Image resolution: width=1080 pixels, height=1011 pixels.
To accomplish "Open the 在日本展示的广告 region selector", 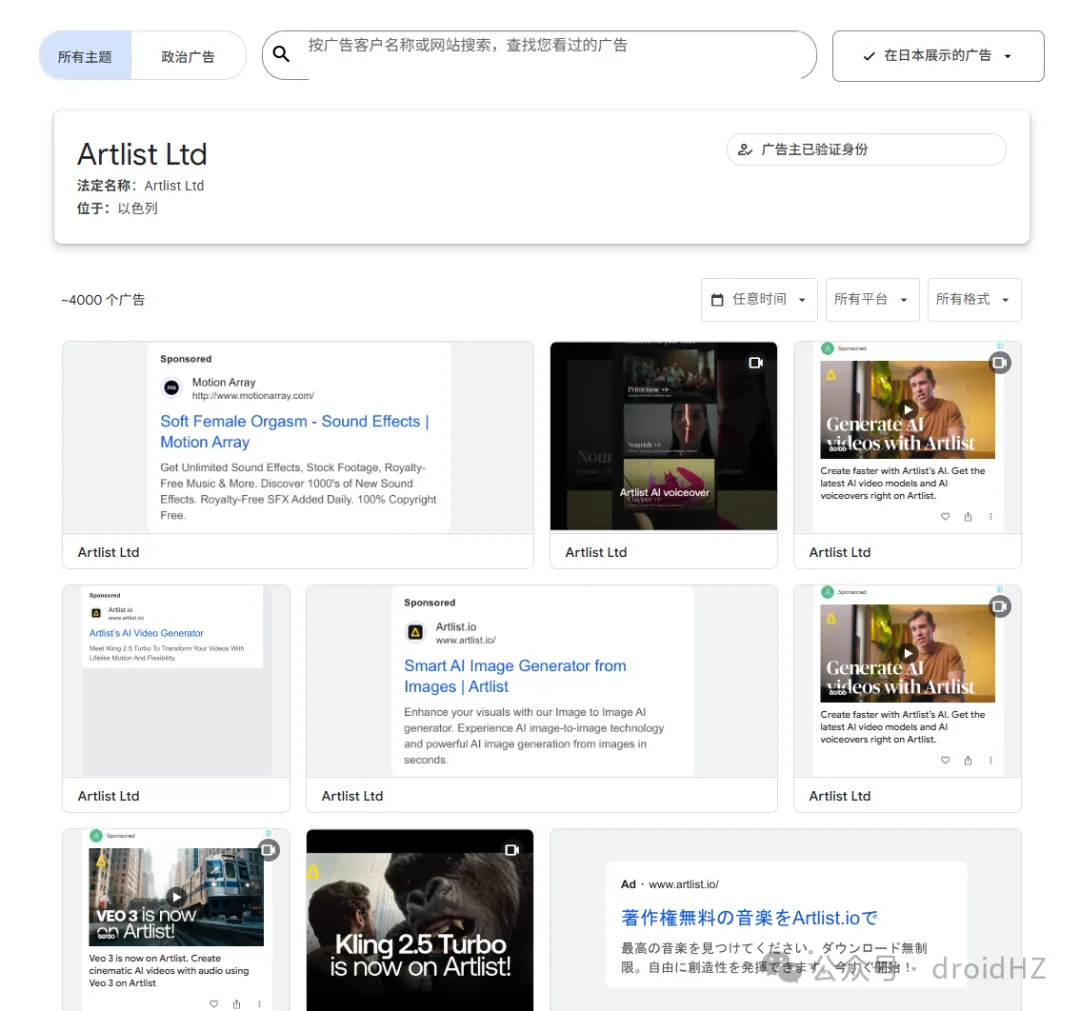I will pos(936,56).
